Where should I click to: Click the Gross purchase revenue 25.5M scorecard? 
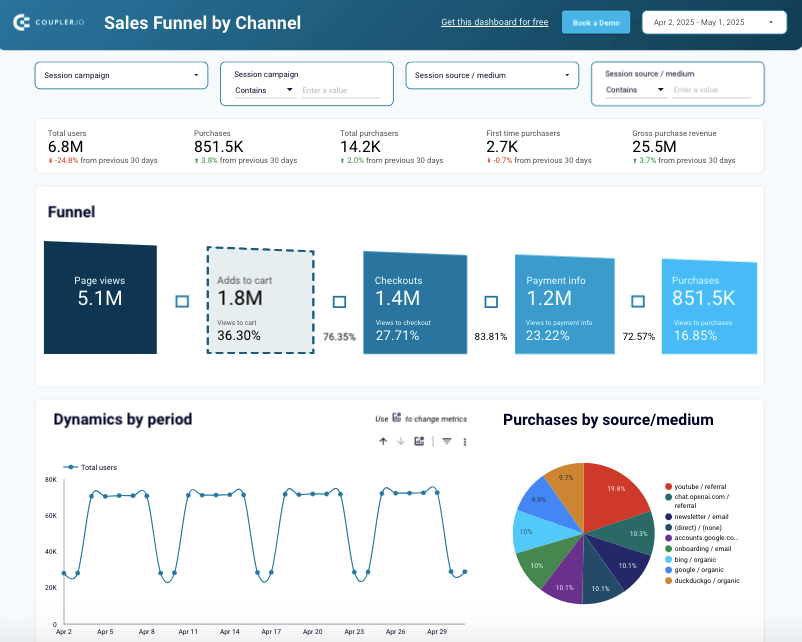[683, 147]
